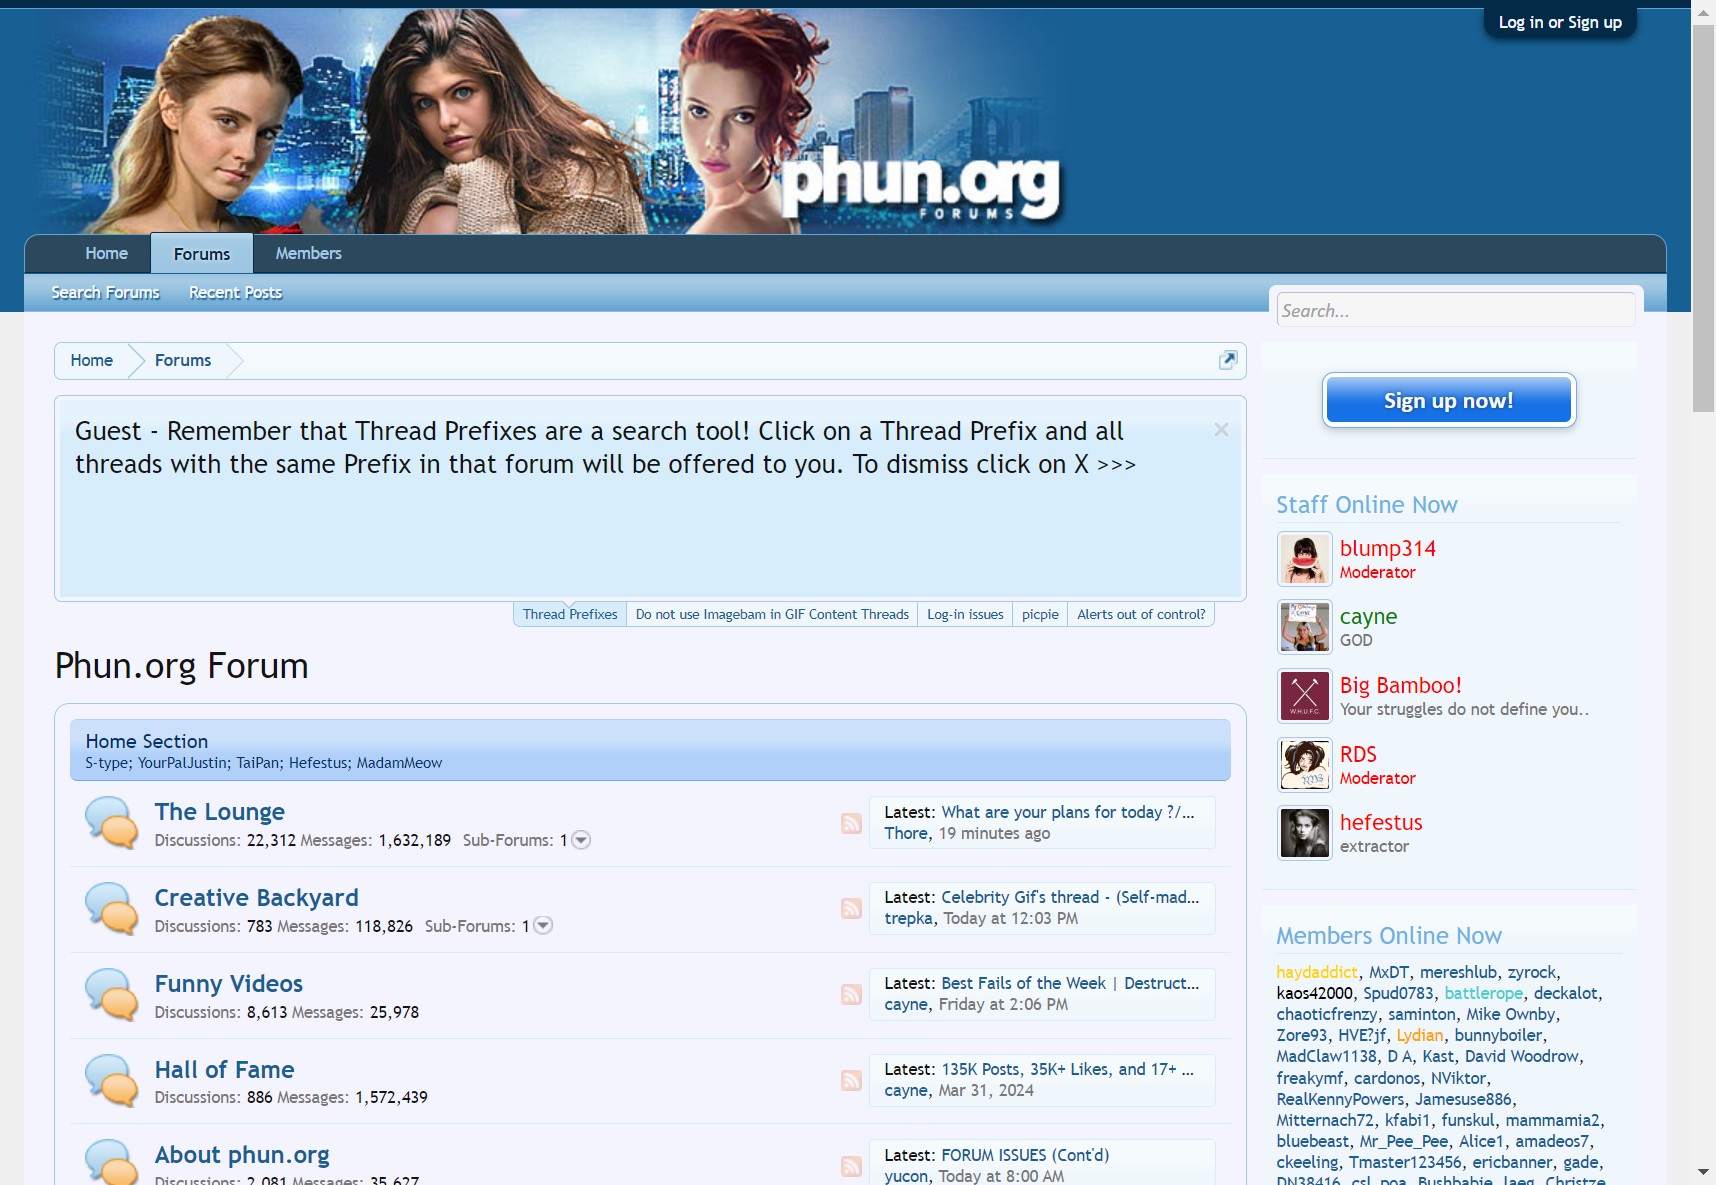
Task: Open quick navigation icon in breadcrumb bar
Action: click(x=1228, y=360)
